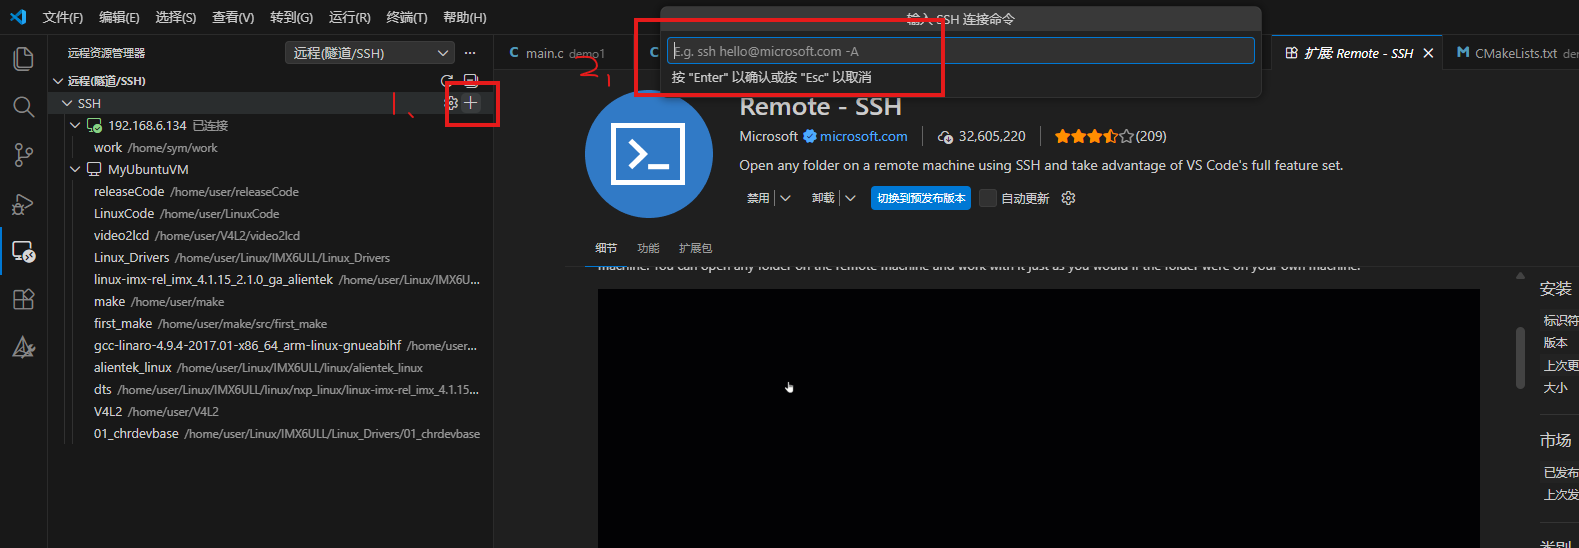Select the 细节 details tab
The width and height of the screenshot is (1579, 548).
(x=606, y=248)
